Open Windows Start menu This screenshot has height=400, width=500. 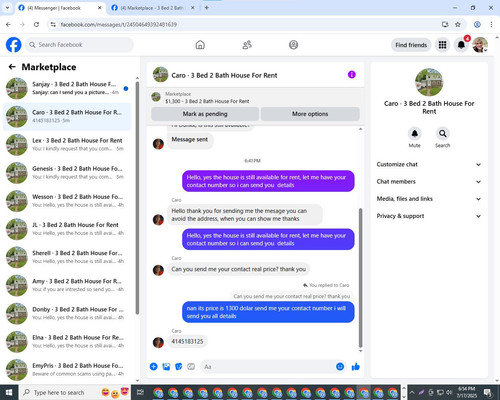9,392
